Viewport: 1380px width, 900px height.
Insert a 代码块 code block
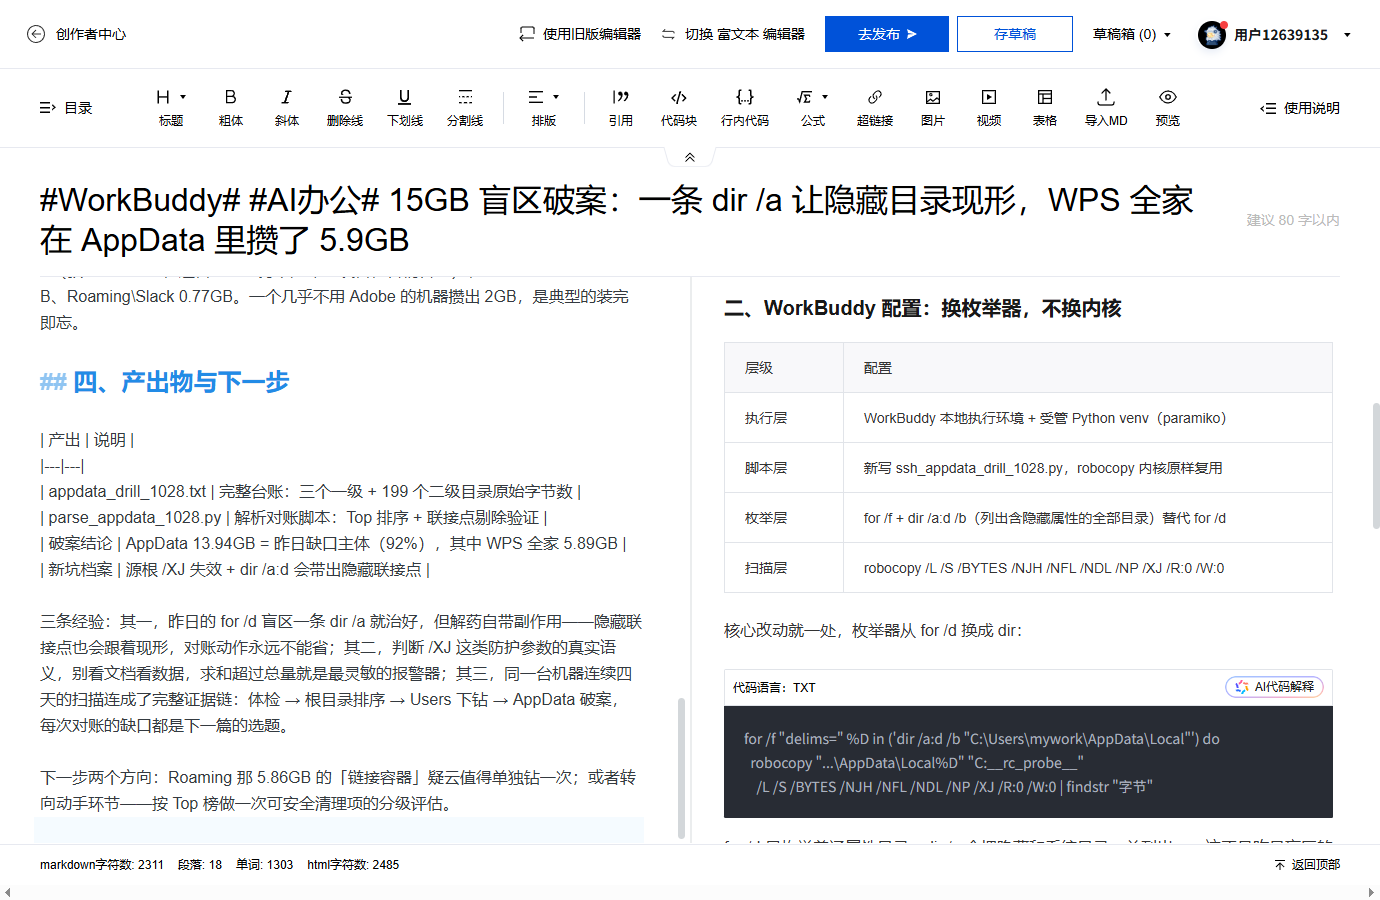click(679, 107)
